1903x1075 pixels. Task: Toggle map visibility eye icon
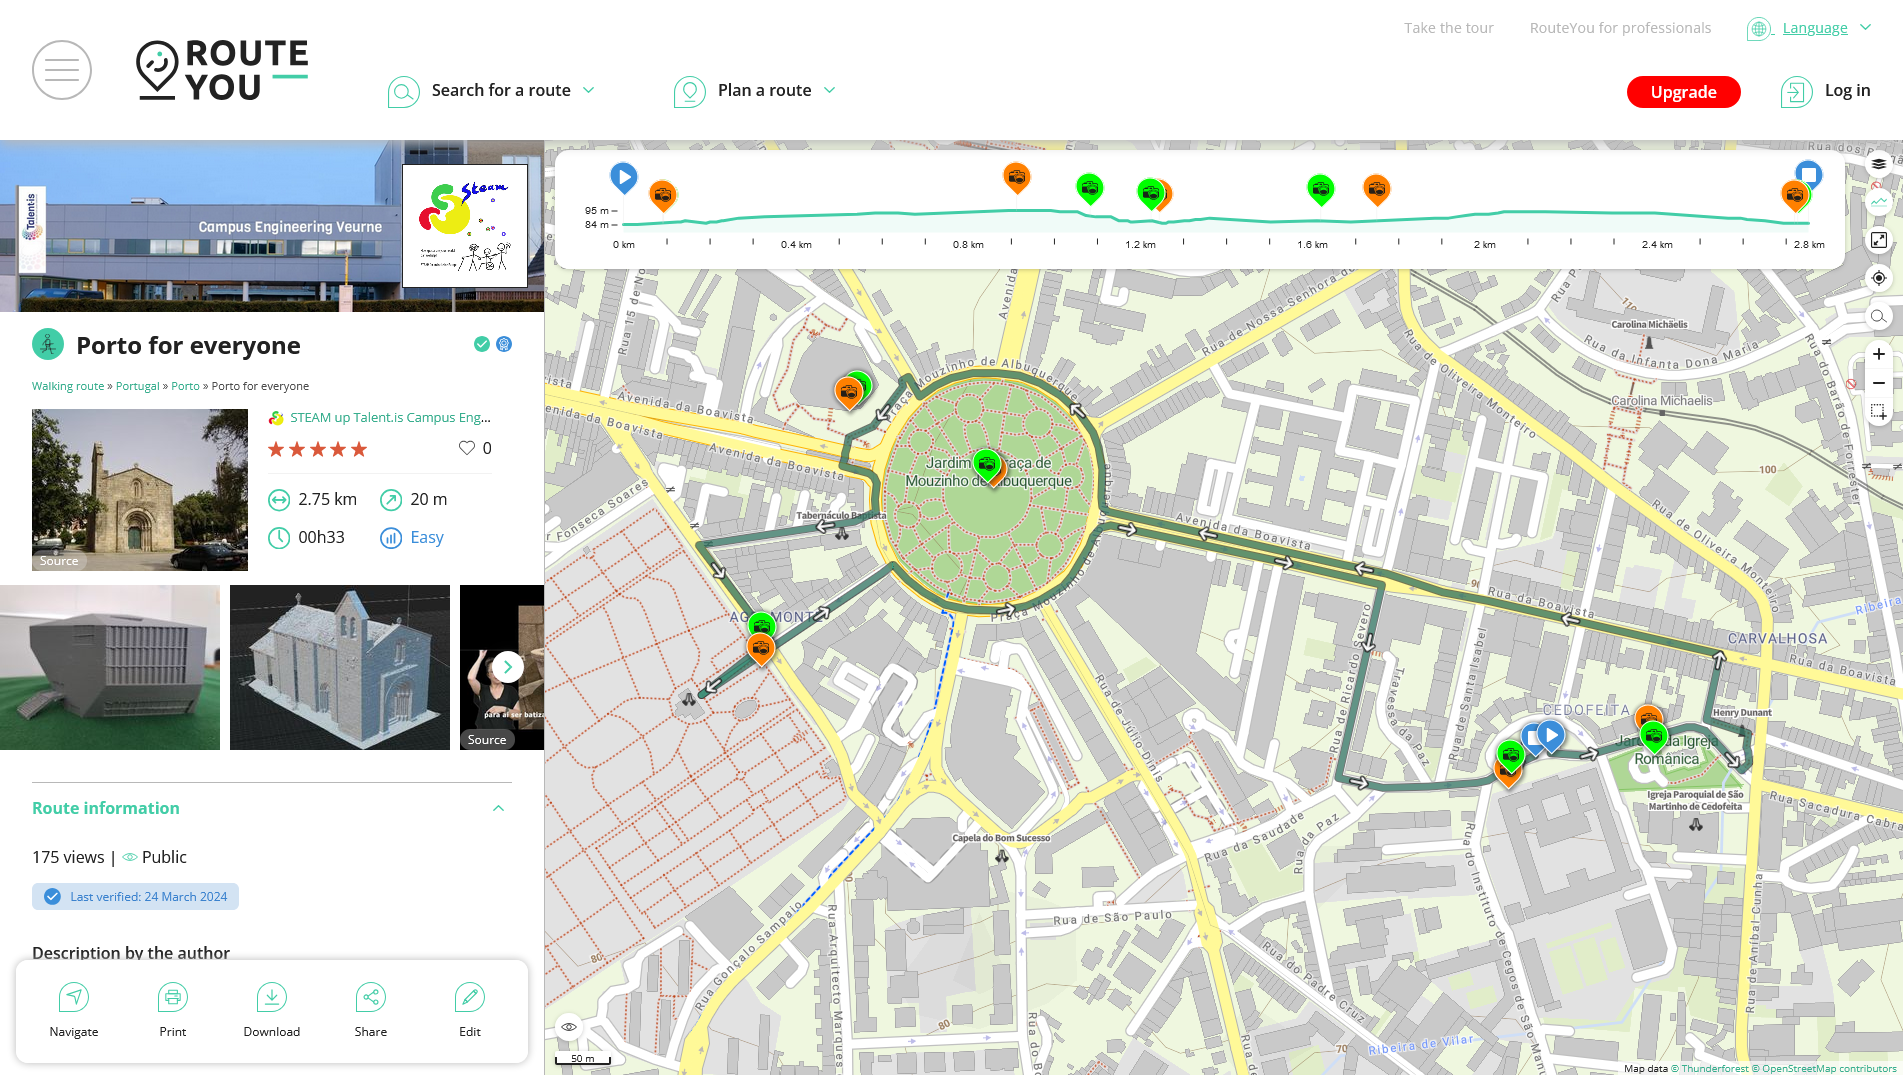[569, 1027]
